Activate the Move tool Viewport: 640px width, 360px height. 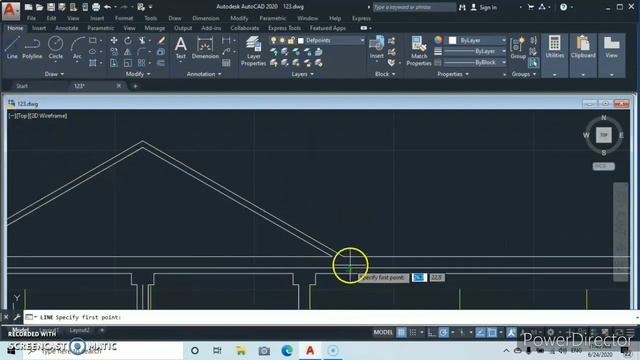pyautogui.click(x=114, y=40)
